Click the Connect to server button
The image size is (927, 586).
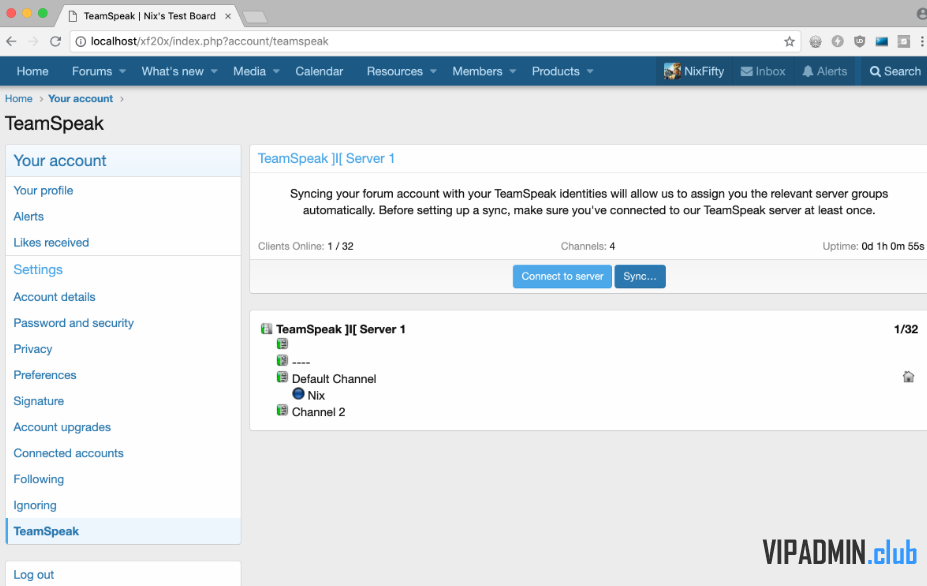[x=562, y=277]
